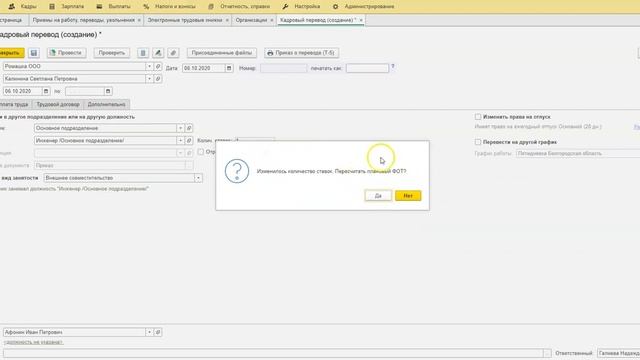The height and width of the screenshot is (360, 640).
Task: Open the Инженер position card icon
Action: [189, 140]
